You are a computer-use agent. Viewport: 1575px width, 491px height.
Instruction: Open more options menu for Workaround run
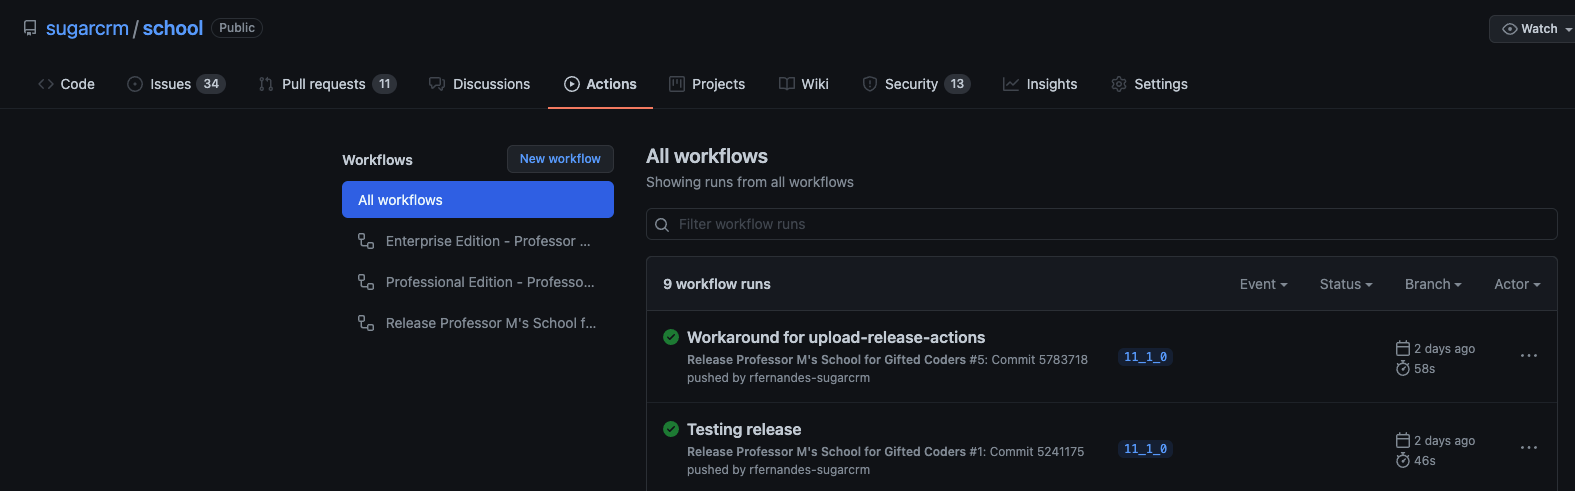pos(1529,356)
